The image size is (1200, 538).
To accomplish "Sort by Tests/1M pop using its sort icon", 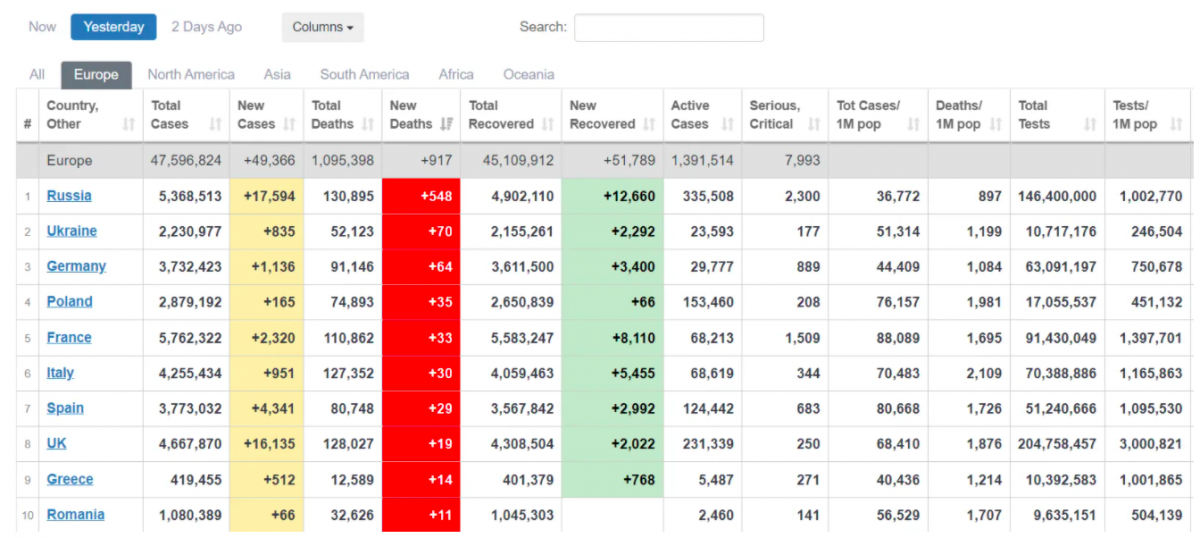I will (1176, 124).
